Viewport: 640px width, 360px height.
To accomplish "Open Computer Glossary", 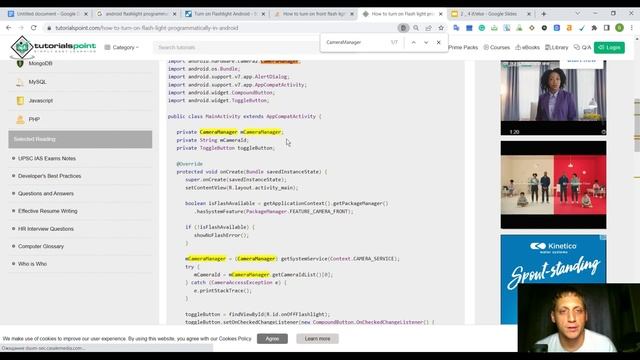I will tap(41, 247).
